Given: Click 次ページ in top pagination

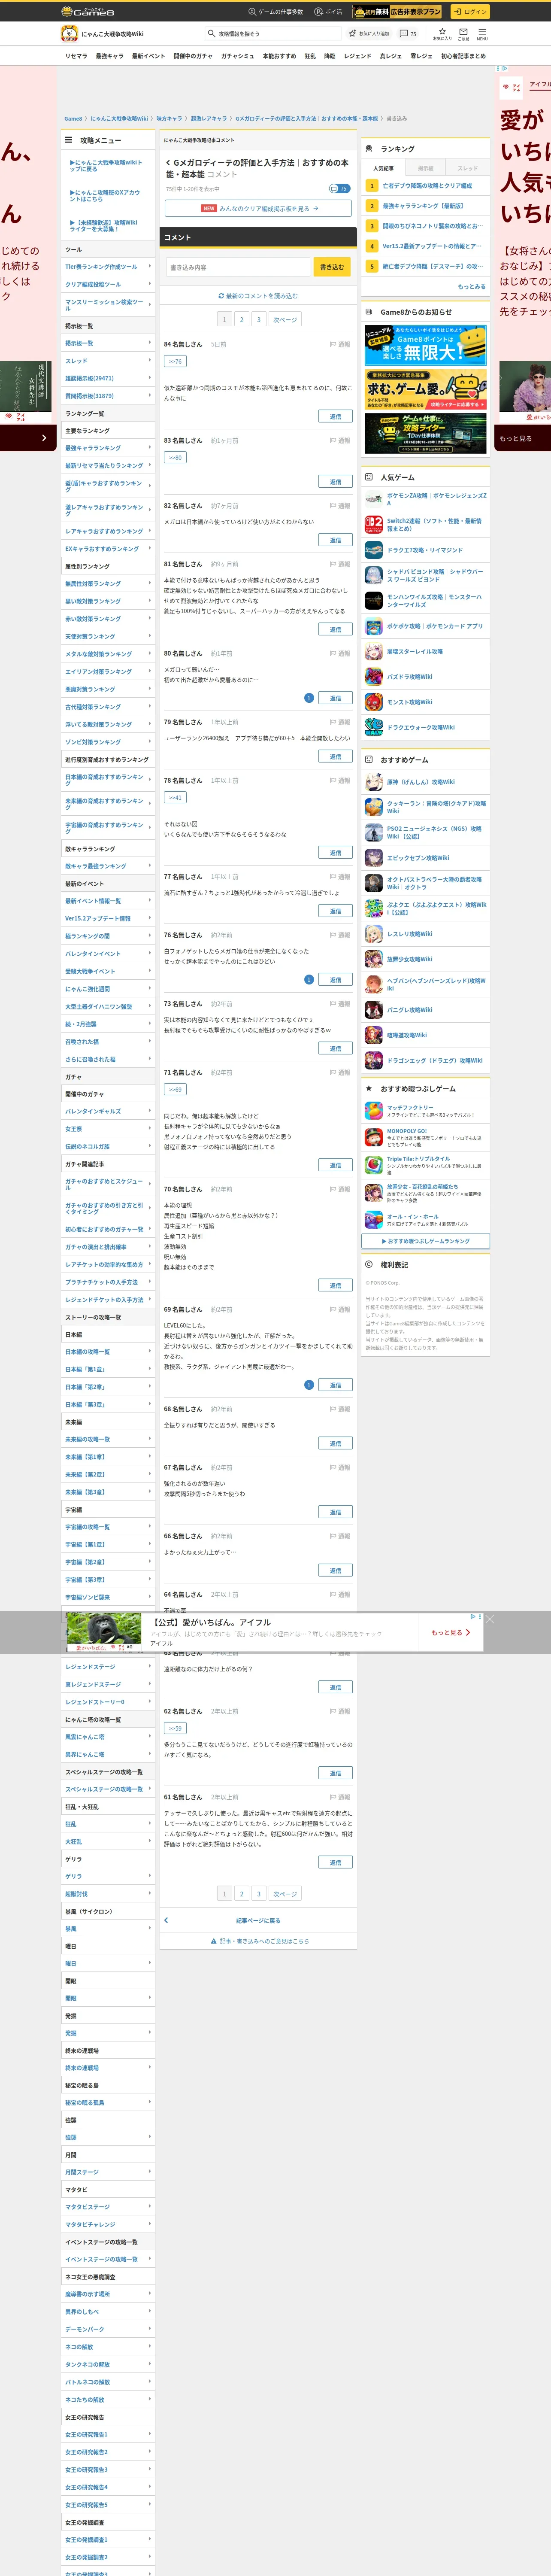Looking at the screenshot, I should point(285,320).
